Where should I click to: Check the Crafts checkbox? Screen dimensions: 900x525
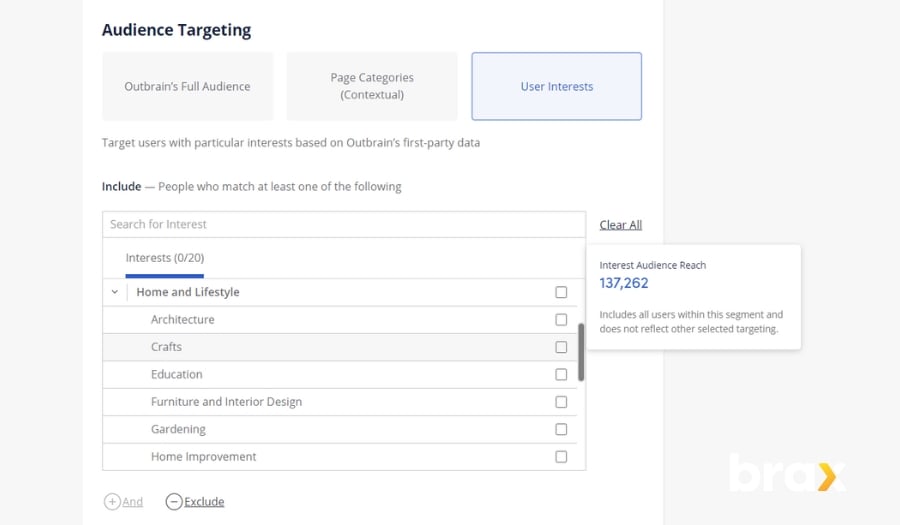561,347
